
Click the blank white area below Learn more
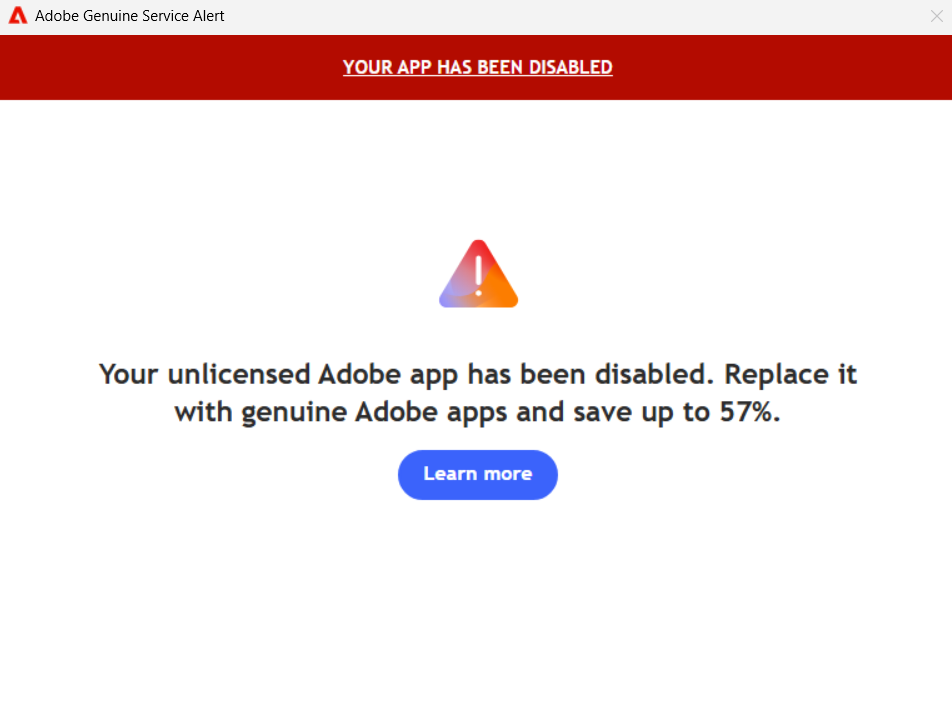(478, 601)
